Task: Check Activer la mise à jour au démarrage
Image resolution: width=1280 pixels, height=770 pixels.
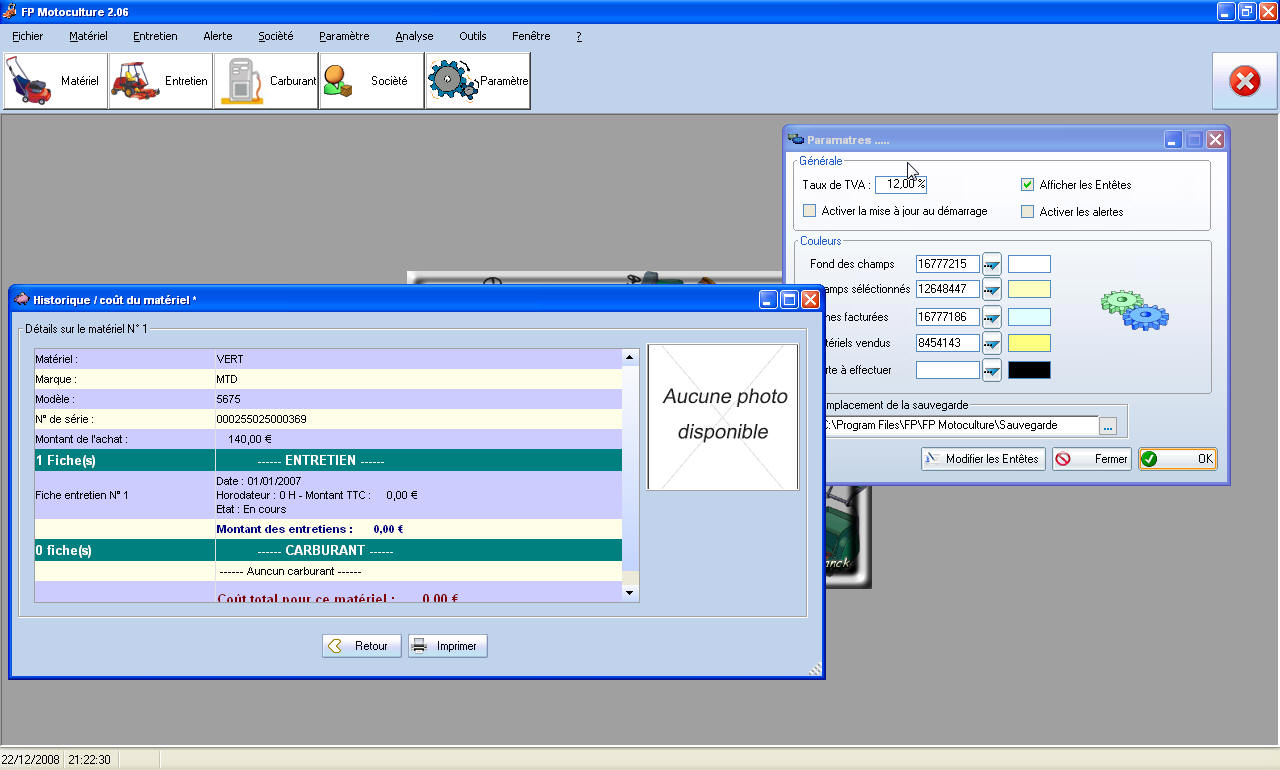Action: (810, 211)
